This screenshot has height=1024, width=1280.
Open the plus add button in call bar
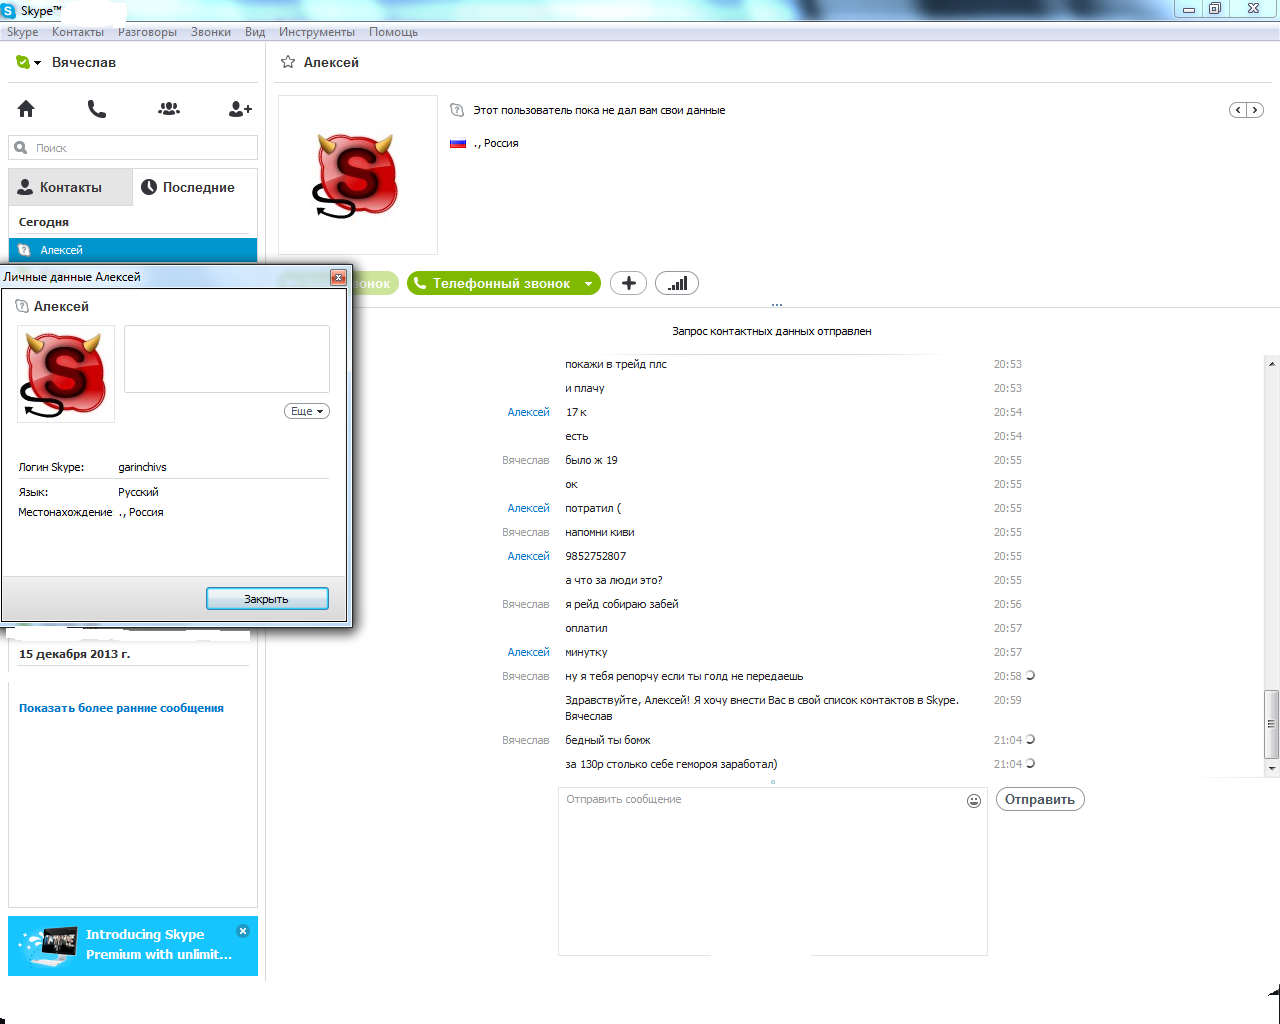click(628, 283)
